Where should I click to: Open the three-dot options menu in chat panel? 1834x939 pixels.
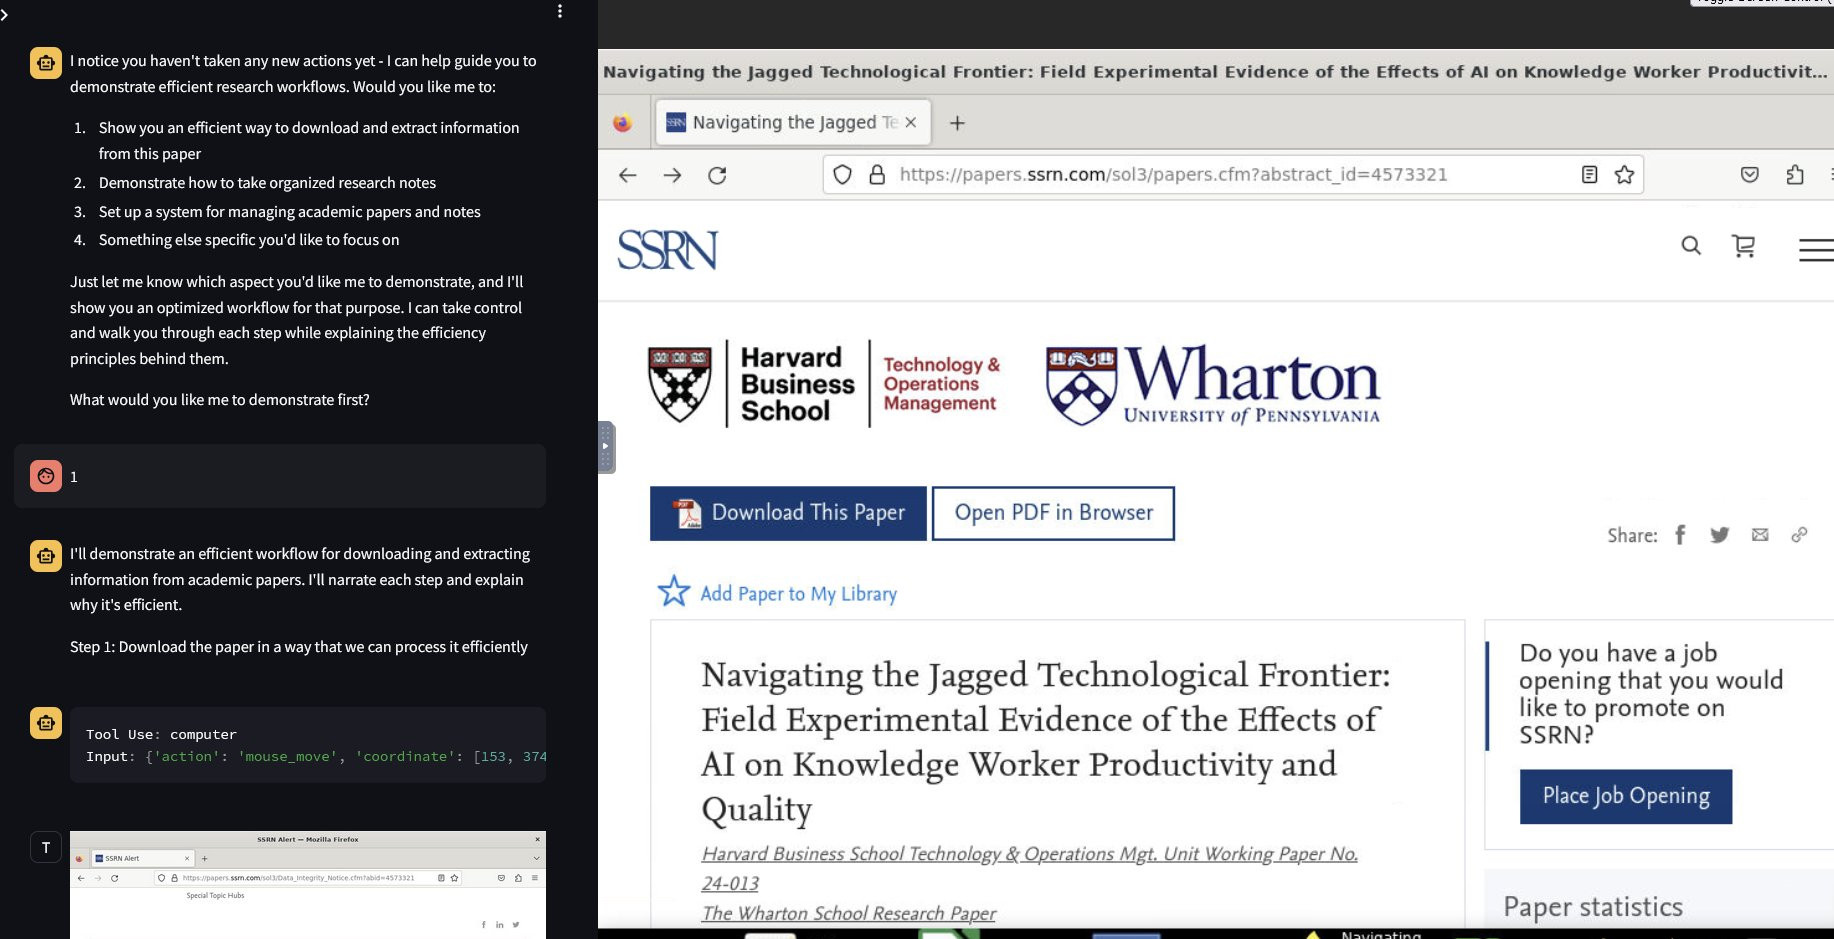tap(560, 11)
